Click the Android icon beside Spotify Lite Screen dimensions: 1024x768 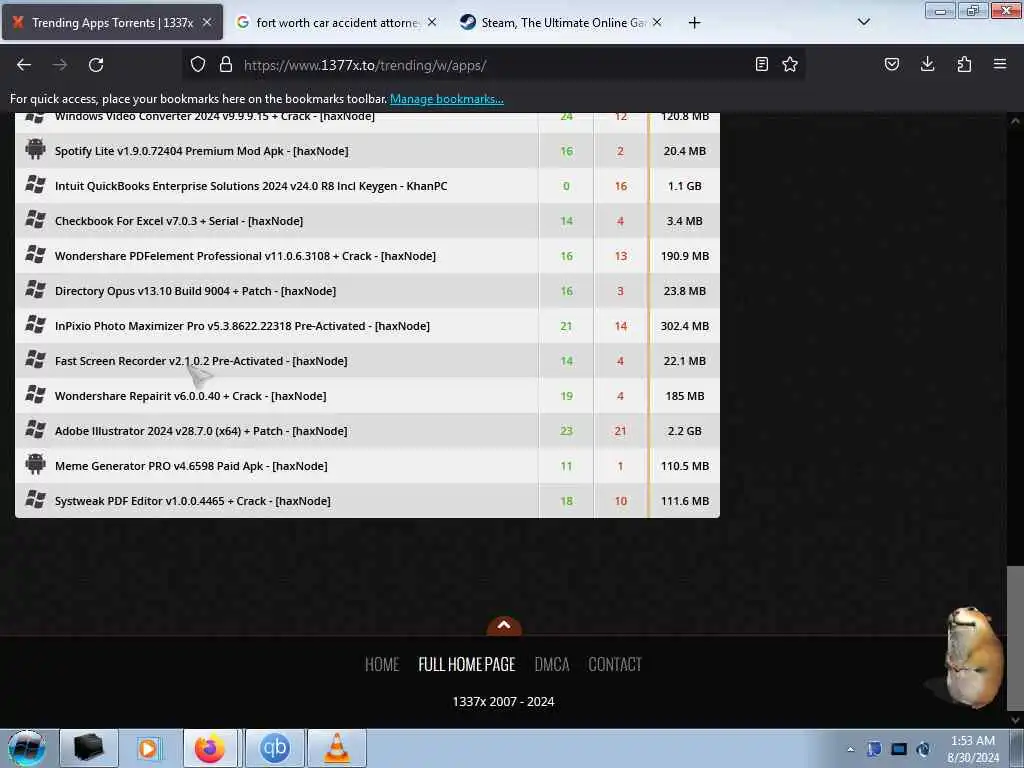tap(35, 150)
